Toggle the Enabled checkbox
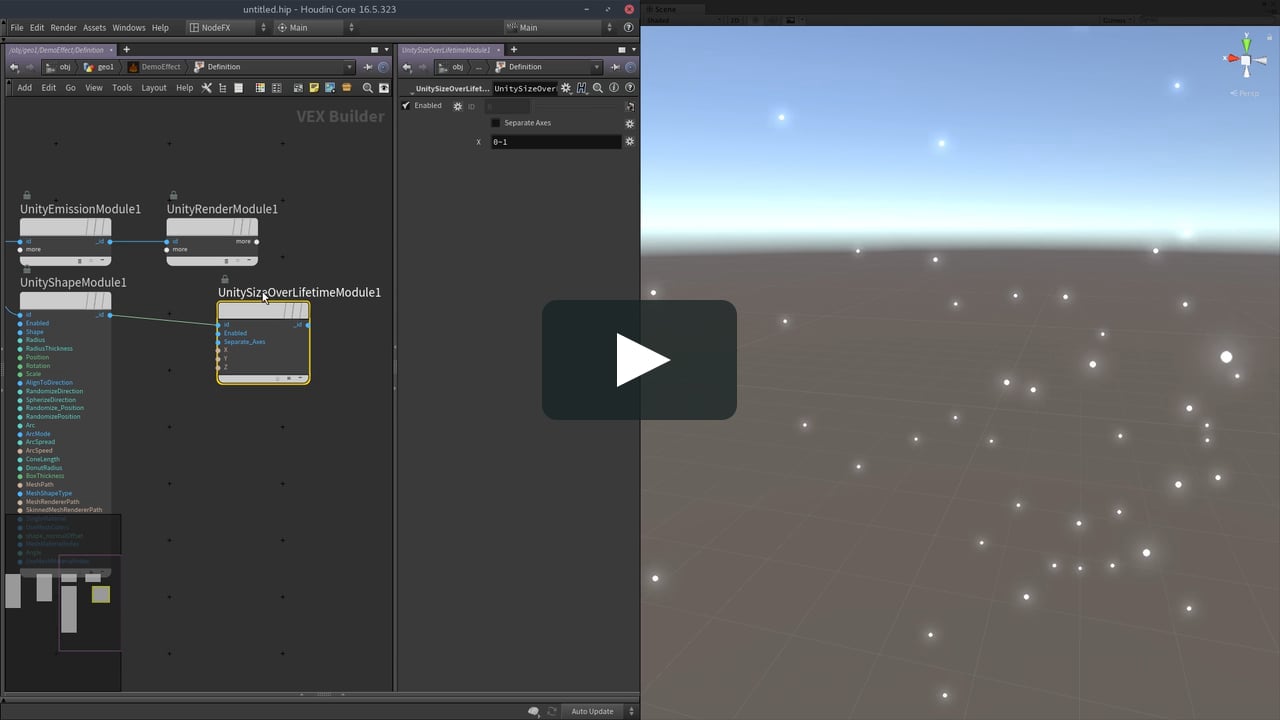 pos(406,106)
